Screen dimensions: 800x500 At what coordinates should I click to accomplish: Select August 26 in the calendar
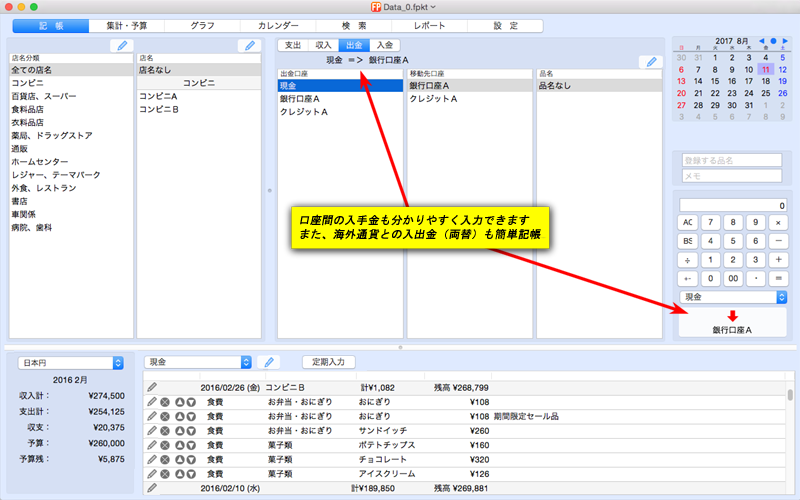tap(782, 93)
